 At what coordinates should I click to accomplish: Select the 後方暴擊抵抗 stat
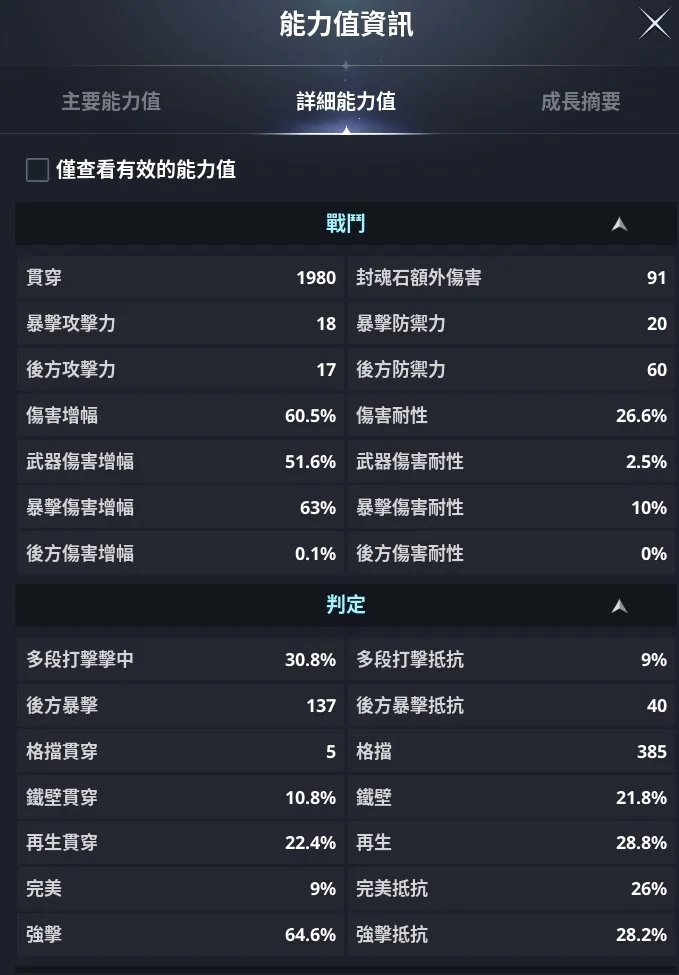[x=511, y=706]
